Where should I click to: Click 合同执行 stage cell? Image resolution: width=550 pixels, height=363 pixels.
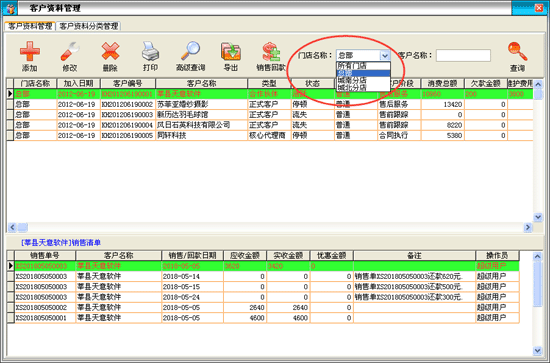click(x=399, y=135)
